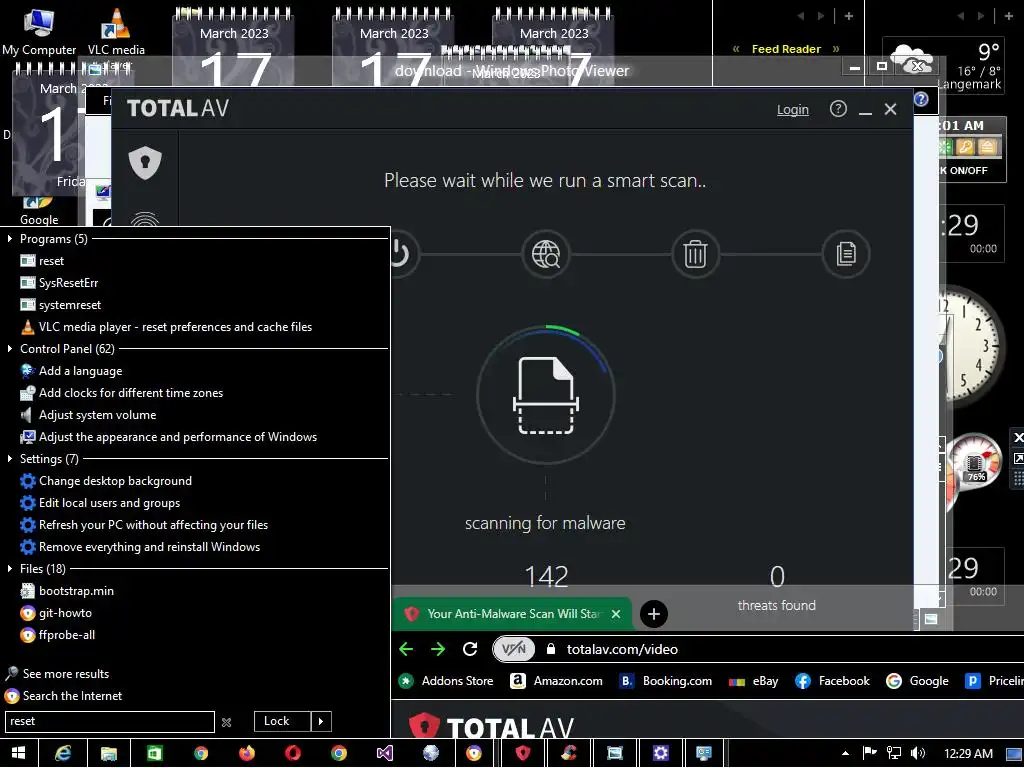Image resolution: width=1024 pixels, height=768 pixels.
Task: Launch Internet Explorer from taskbar
Action: [63, 754]
